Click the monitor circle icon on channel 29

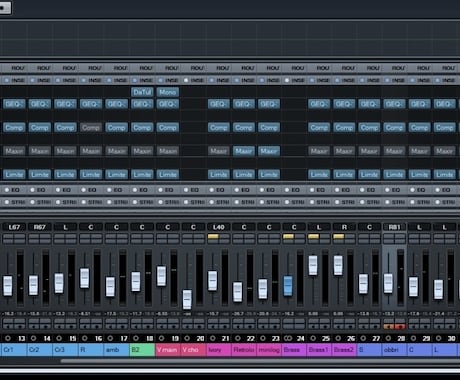[x=413, y=338]
